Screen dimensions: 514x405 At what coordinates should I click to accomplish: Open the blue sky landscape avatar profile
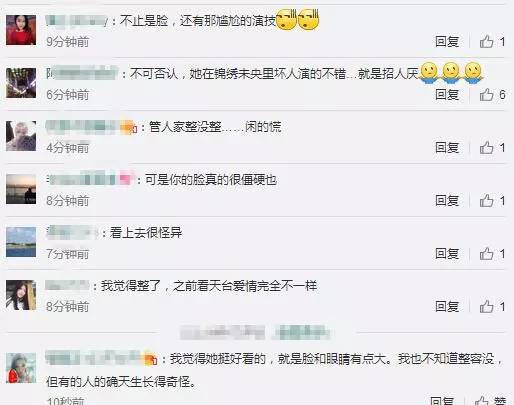[x=21, y=242]
